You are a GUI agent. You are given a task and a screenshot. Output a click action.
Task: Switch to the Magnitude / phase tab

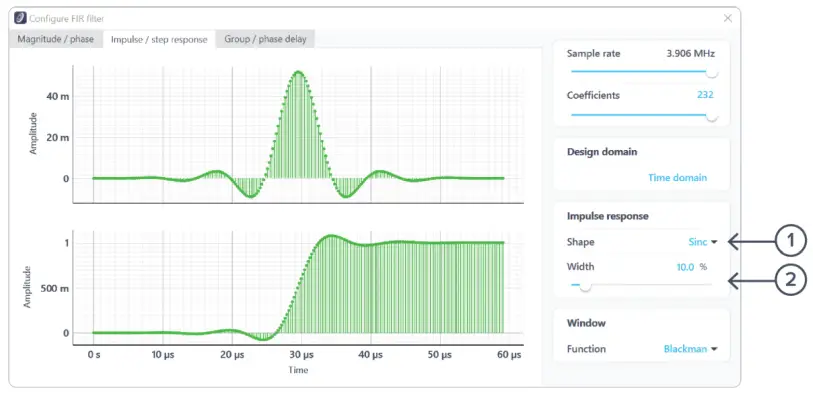pyautogui.click(x=56, y=39)
